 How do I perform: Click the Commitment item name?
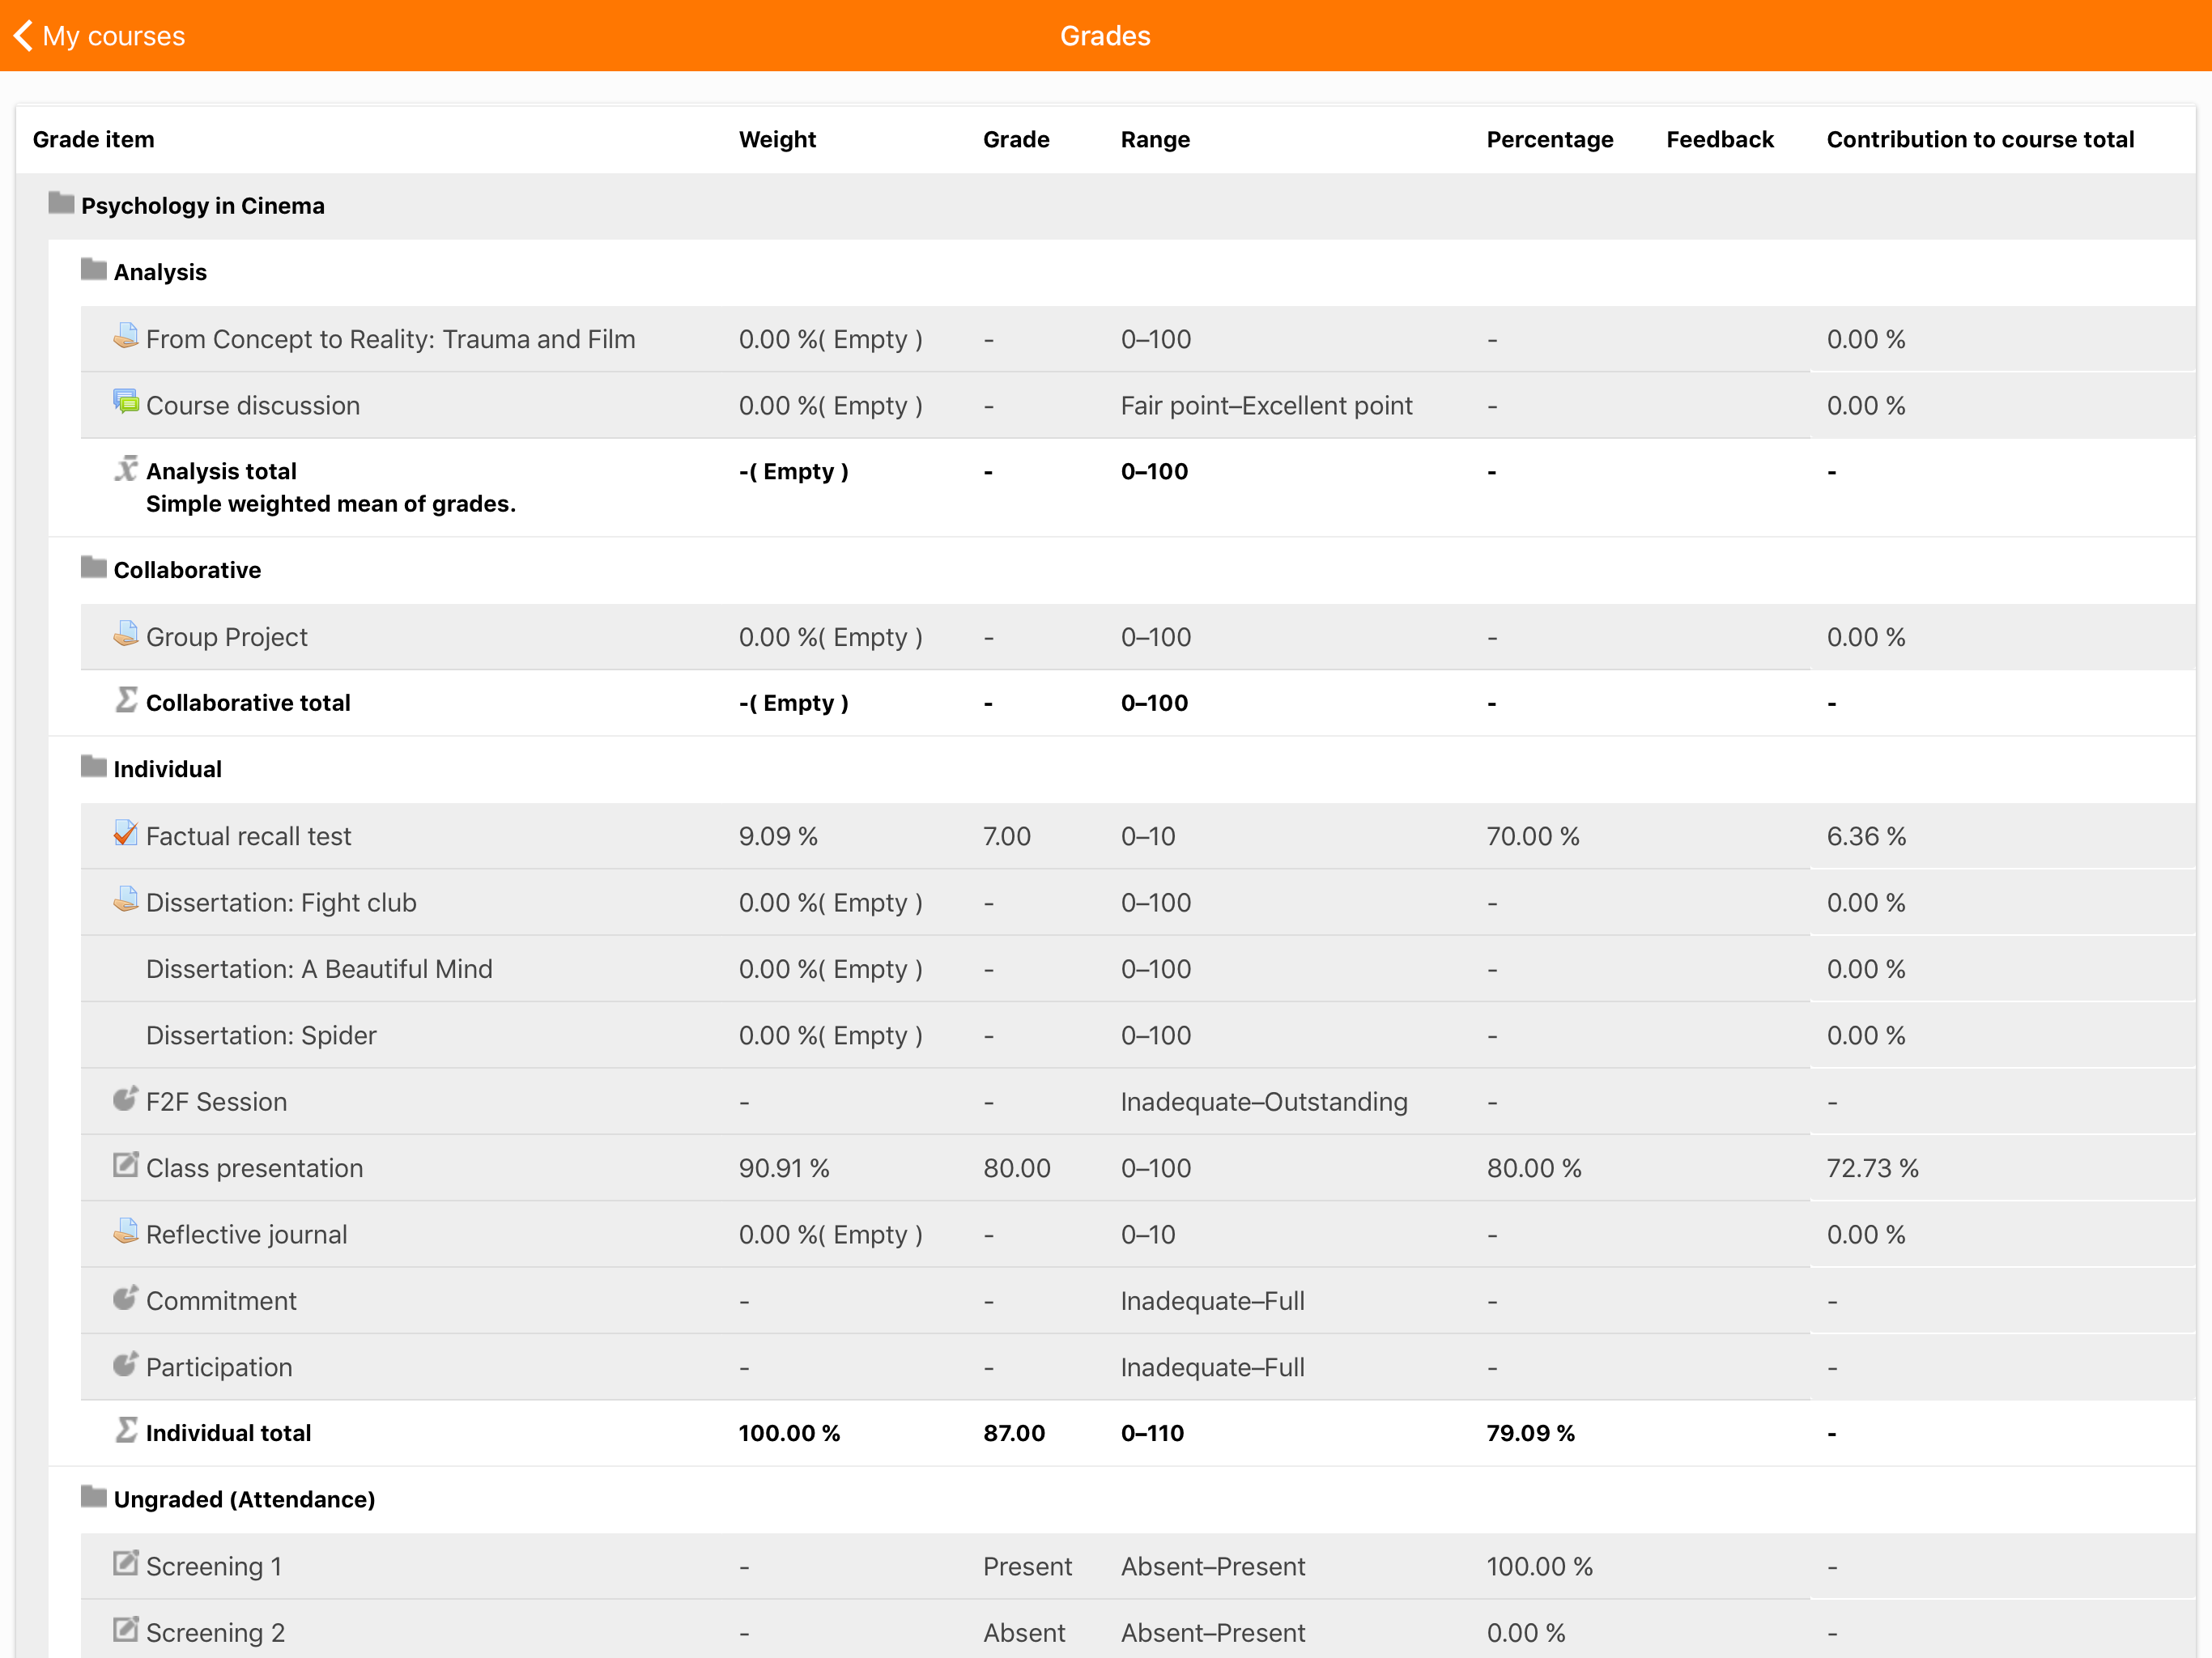pyautogui.click(x=221, y=1300)
